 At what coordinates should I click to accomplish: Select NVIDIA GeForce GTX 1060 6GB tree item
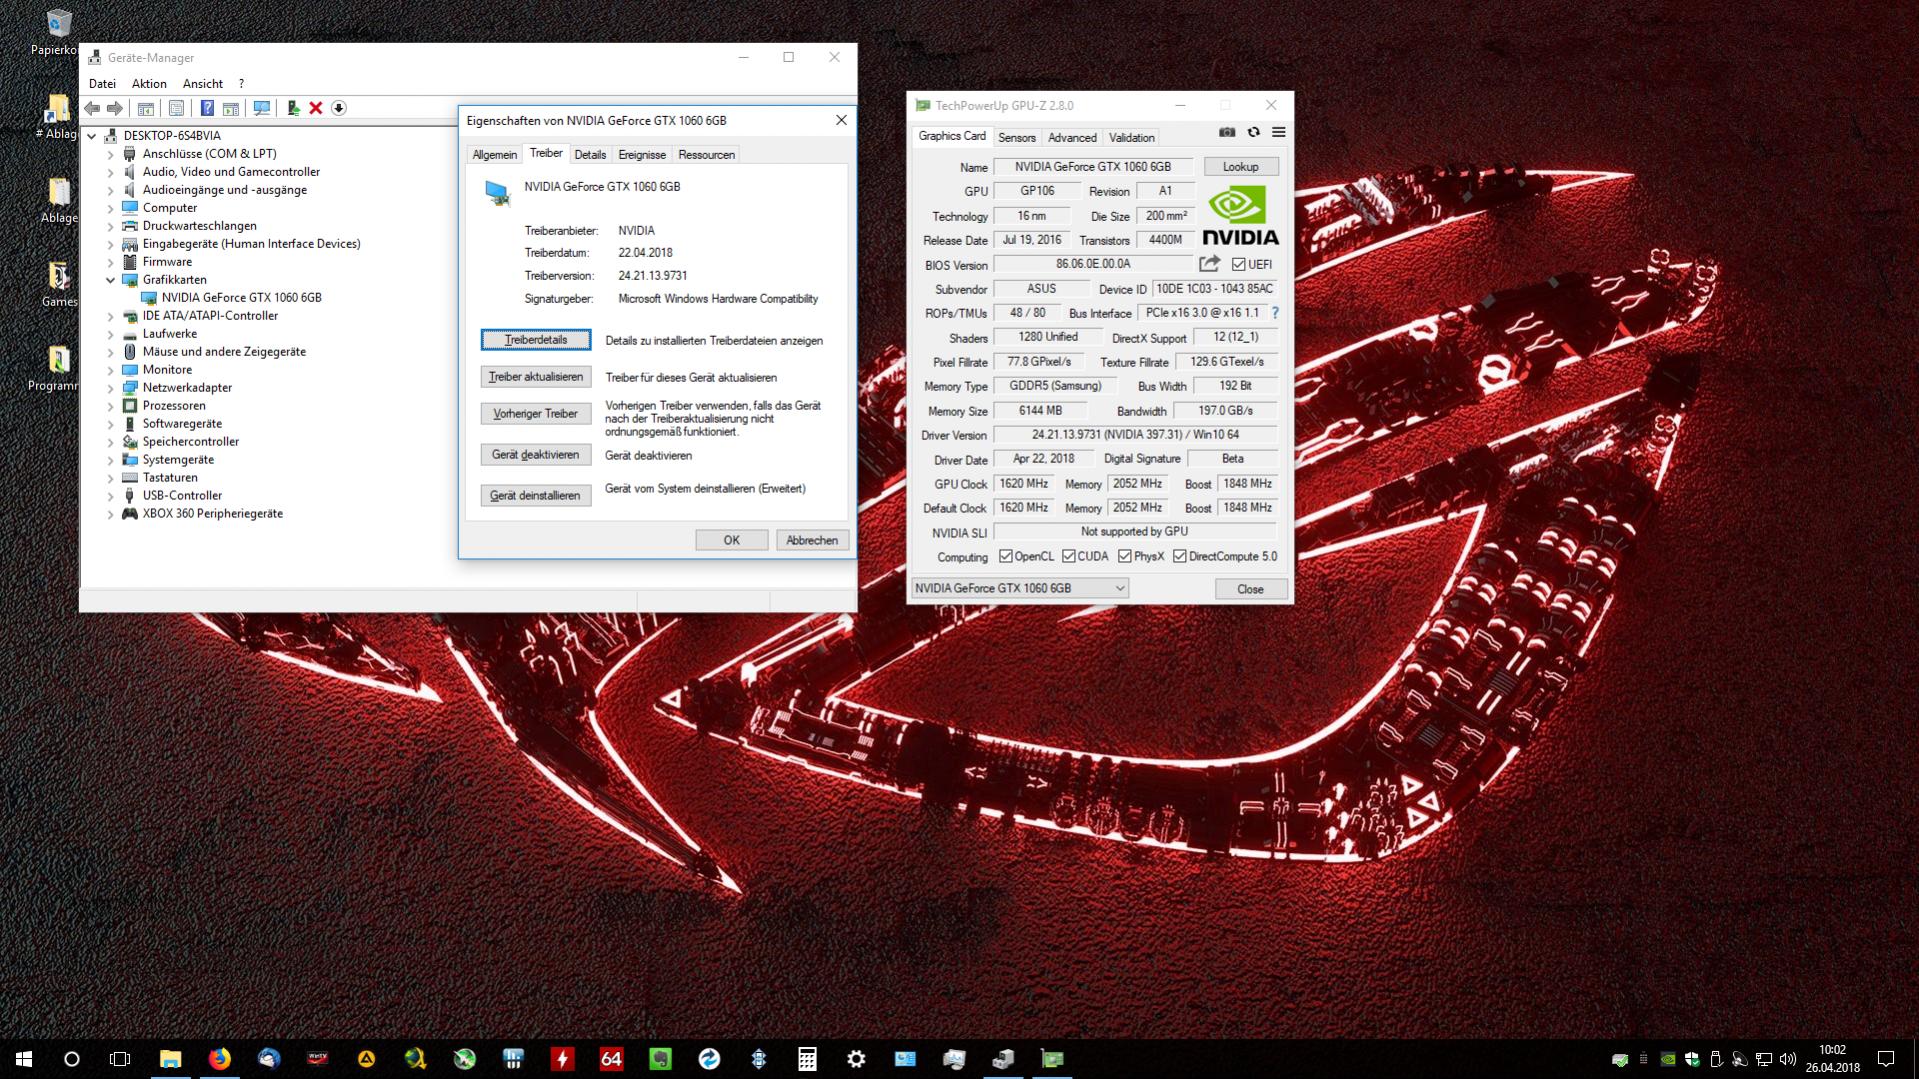(242, 298)
